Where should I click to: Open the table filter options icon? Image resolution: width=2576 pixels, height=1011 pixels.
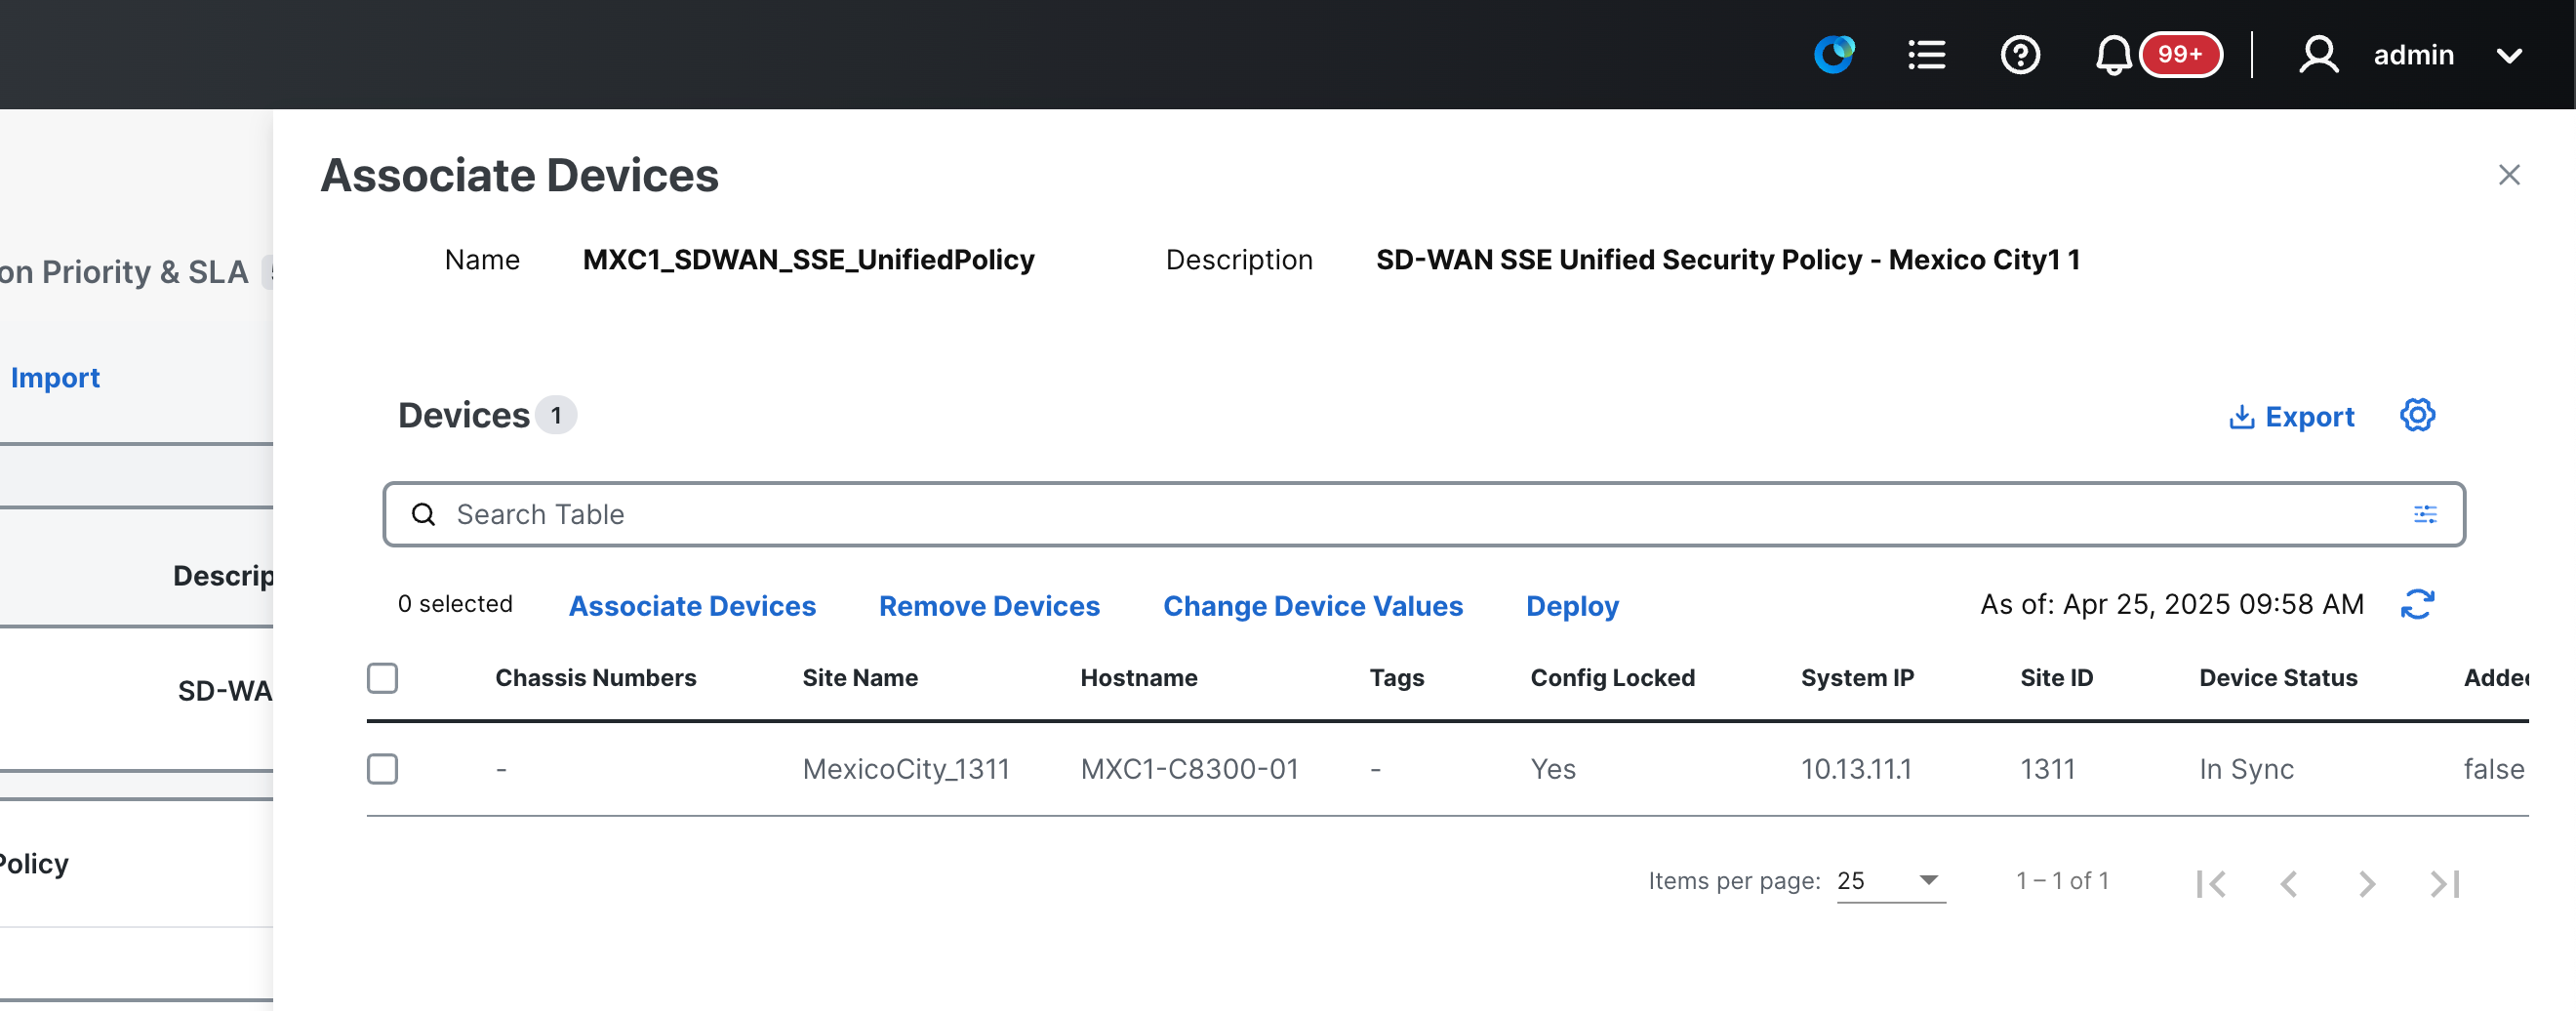[x=2424, y=514]
